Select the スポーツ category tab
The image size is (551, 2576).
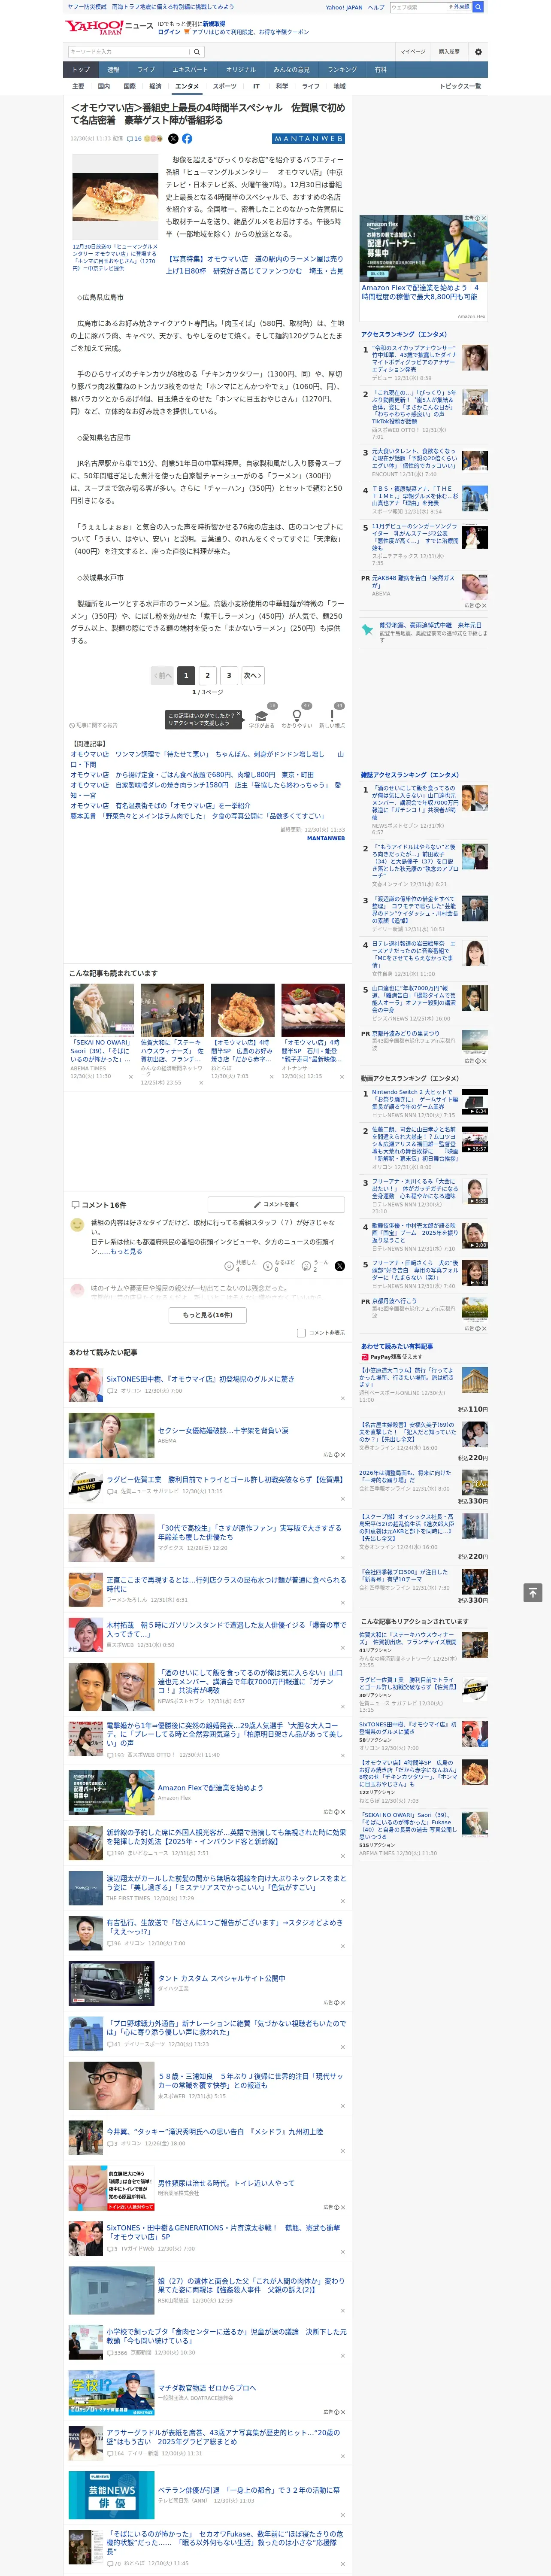(x=225, y=86)
